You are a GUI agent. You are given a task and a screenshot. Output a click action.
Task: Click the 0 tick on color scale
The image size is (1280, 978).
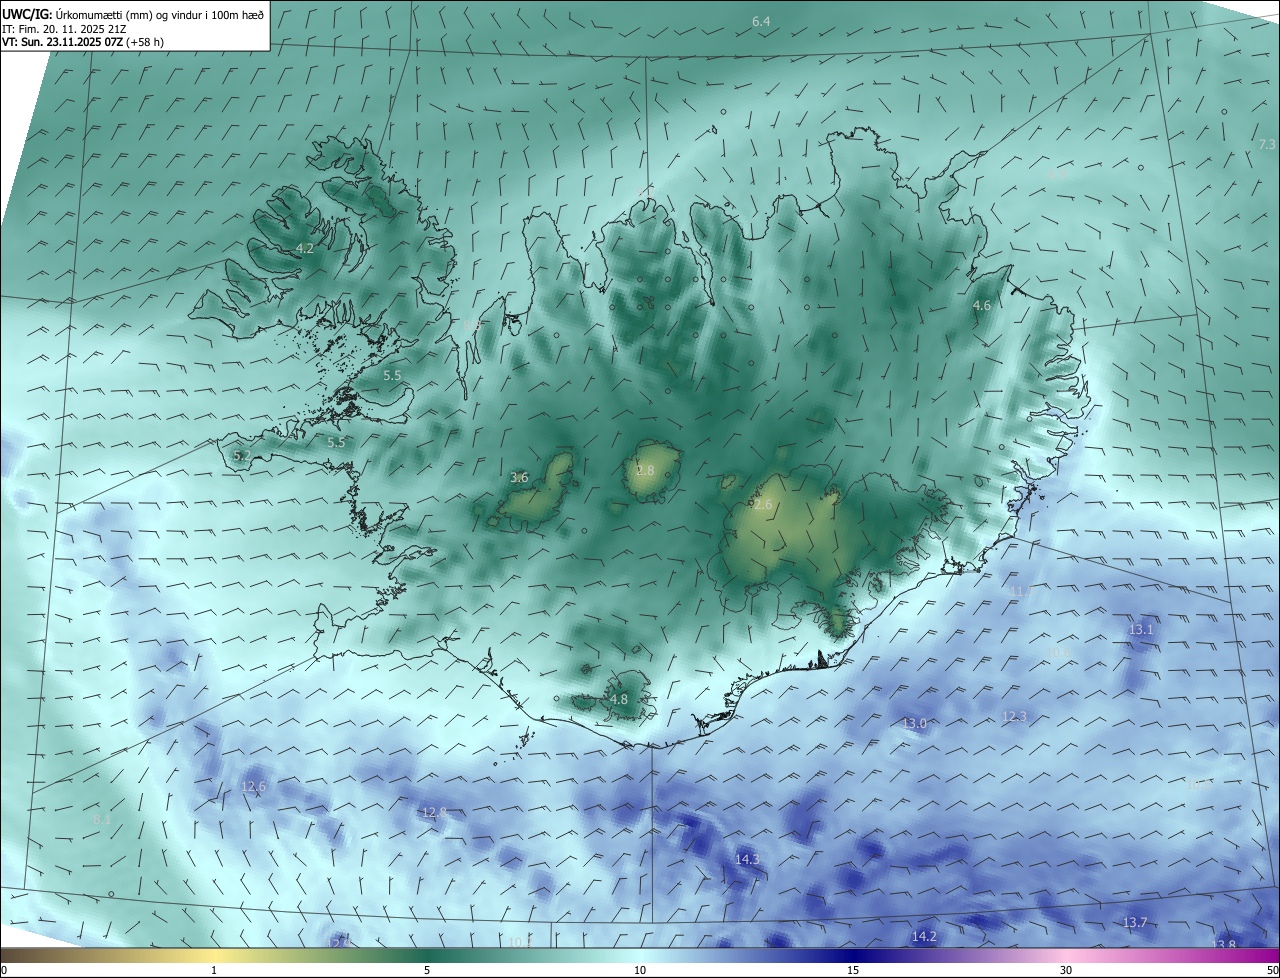(x=4, y=970)
